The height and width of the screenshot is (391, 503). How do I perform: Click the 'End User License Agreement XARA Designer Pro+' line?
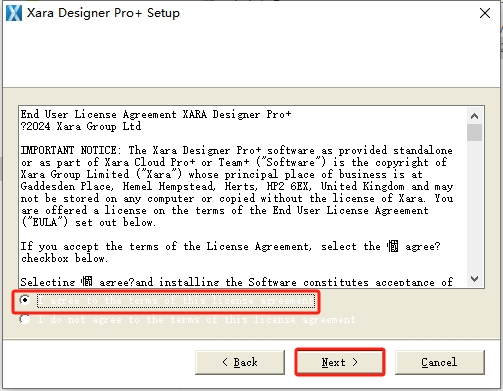tap(156, 114)
